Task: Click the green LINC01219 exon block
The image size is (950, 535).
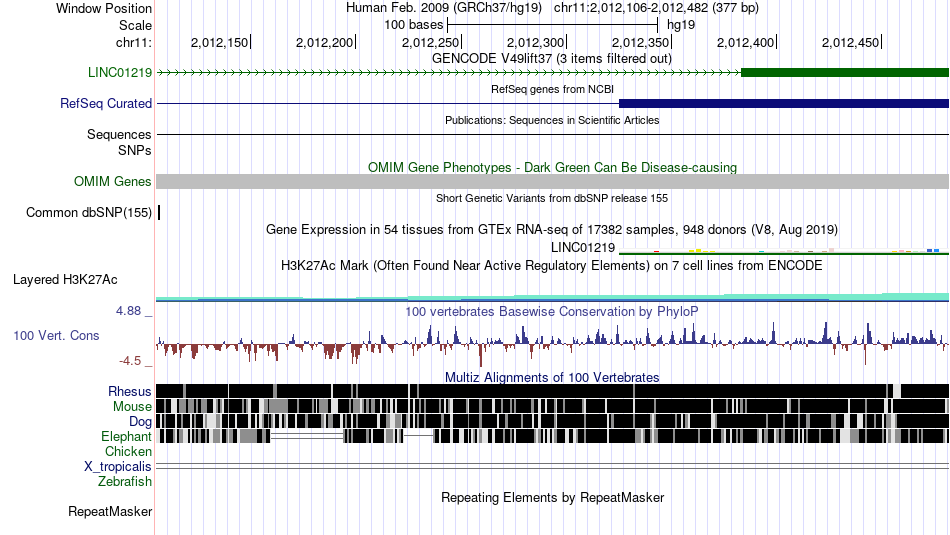Action: point(845,73)
